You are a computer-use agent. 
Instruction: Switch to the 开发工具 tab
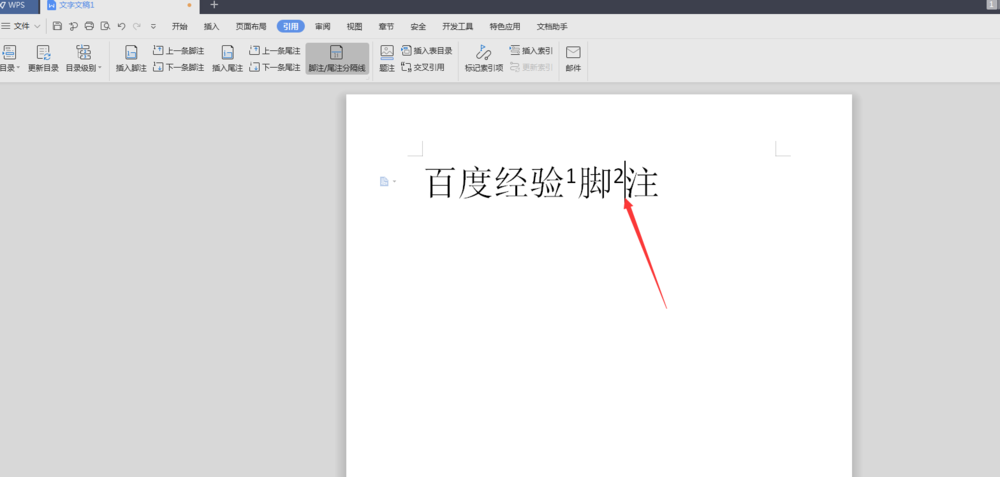pyautogui.click(x=458, y=27)
